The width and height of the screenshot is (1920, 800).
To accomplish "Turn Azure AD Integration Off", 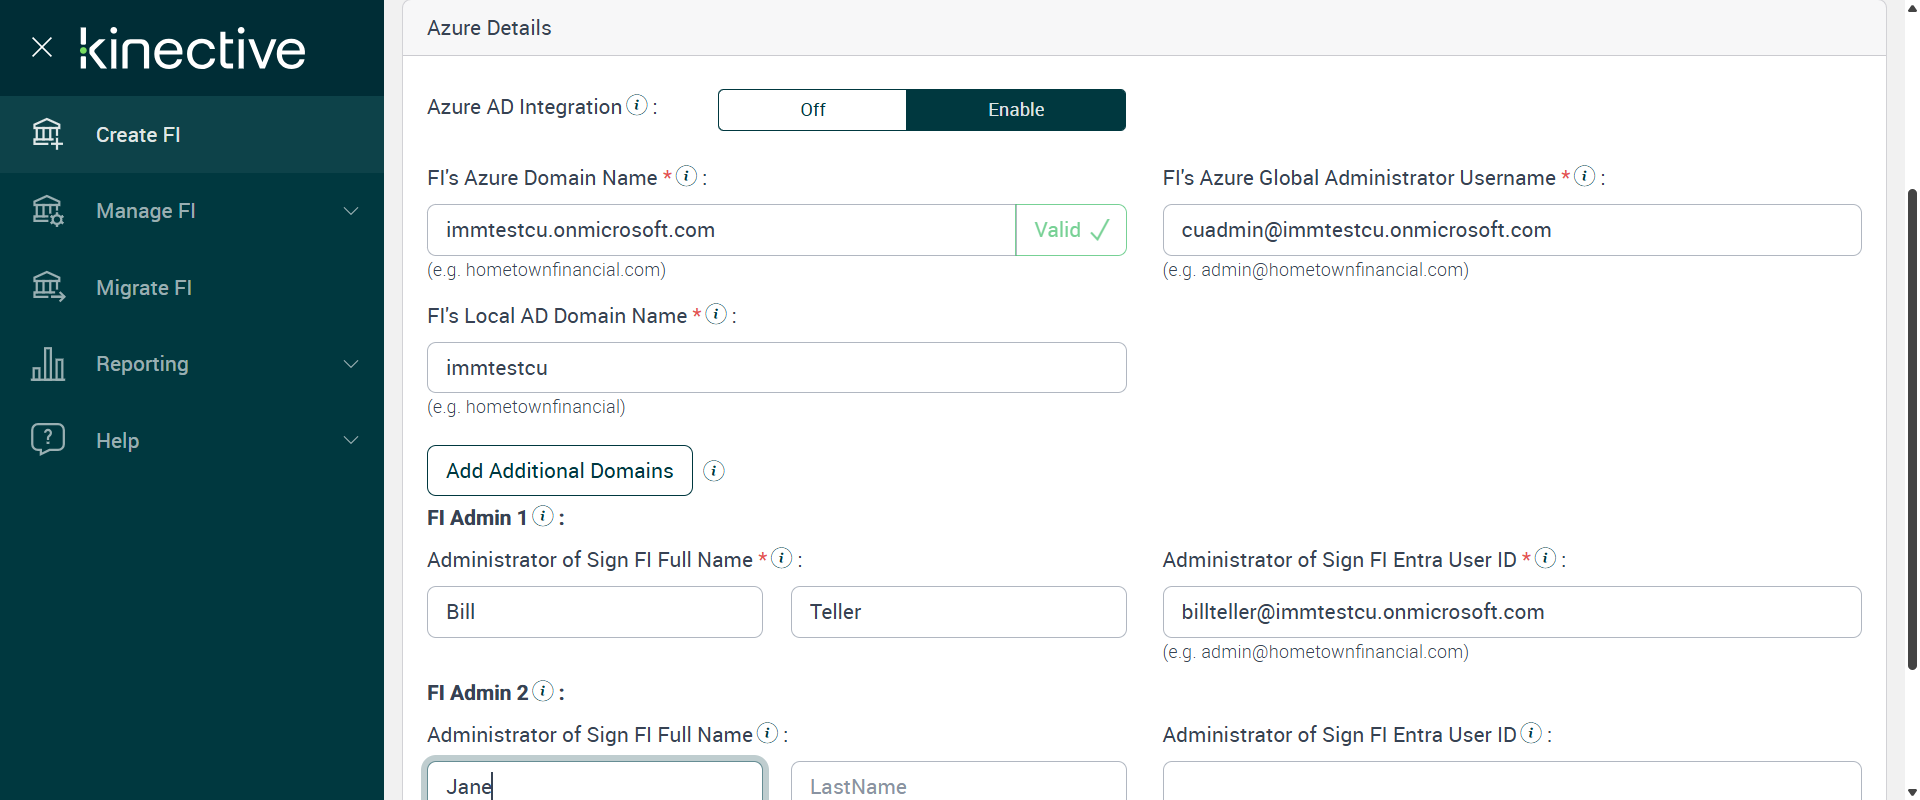I will pyautogui.click(x=812, y=110).
